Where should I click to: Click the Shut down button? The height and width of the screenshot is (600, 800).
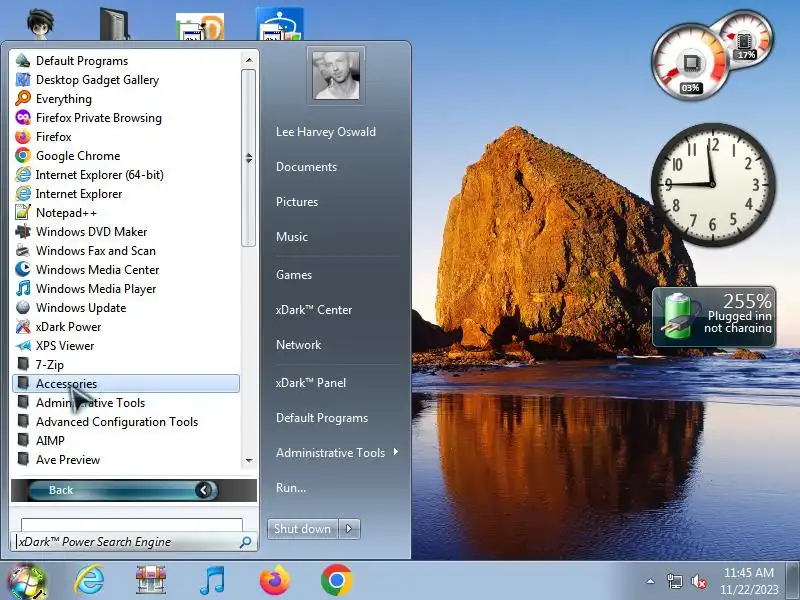tap(303, 529)
